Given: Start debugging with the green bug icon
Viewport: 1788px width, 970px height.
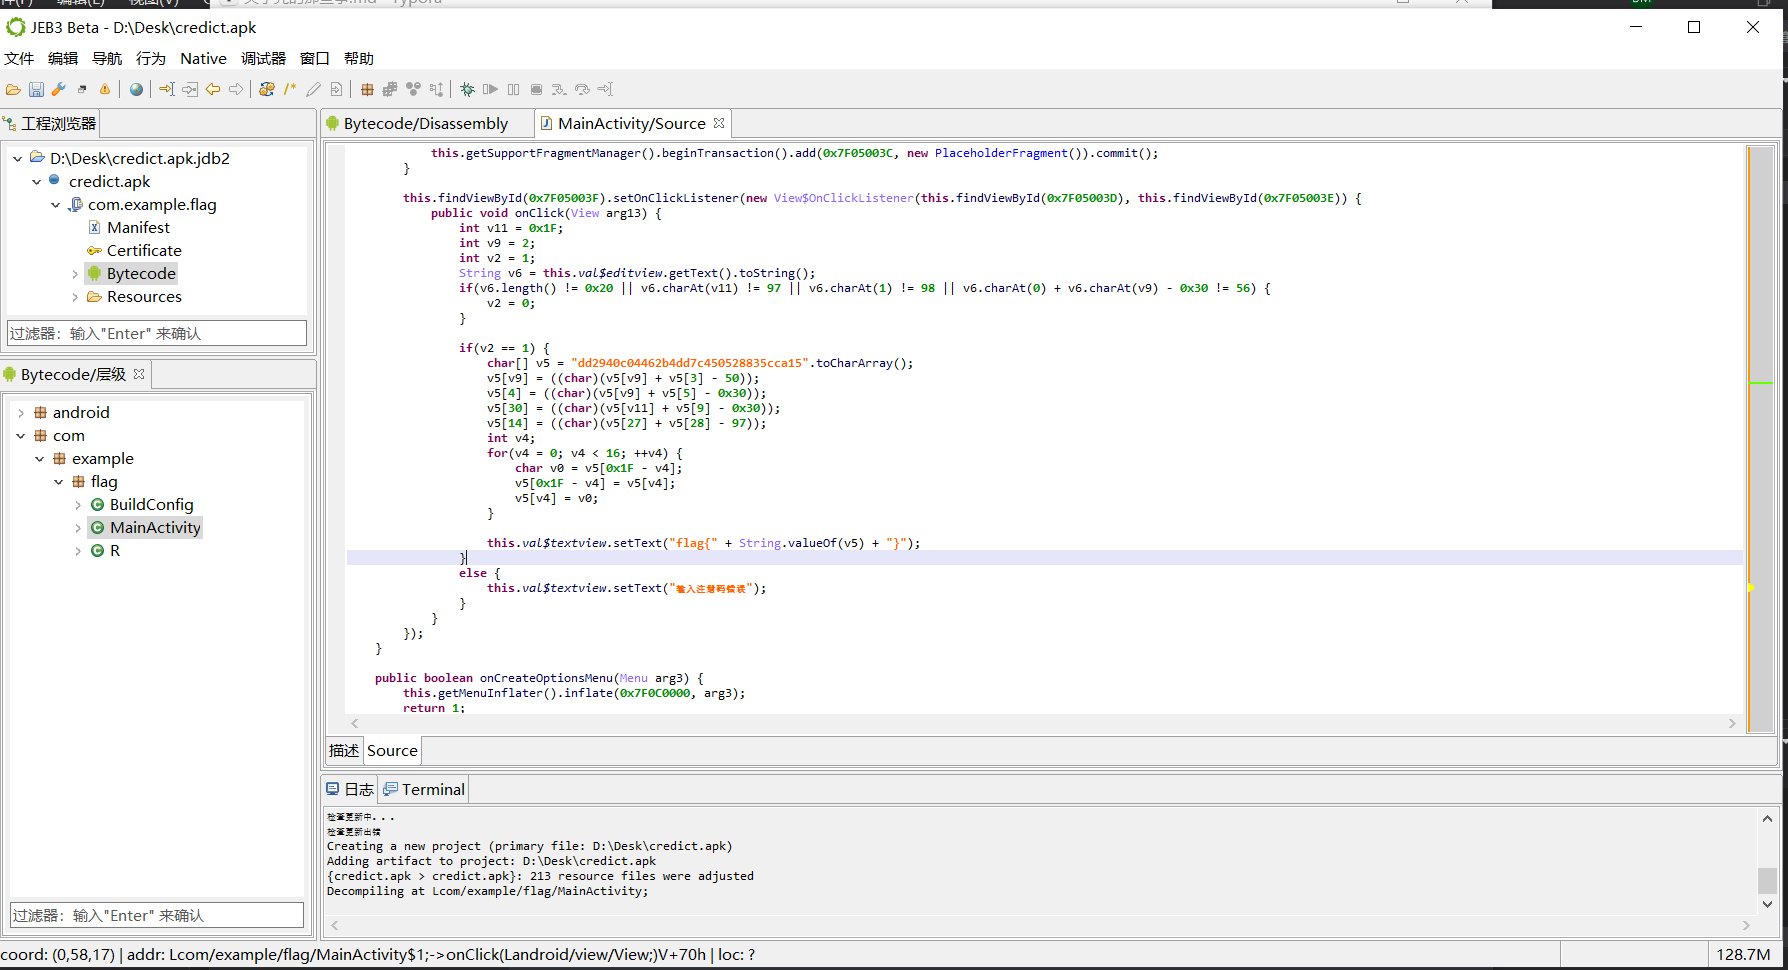Looking at the screenshot, I should [x=467, y=90].
